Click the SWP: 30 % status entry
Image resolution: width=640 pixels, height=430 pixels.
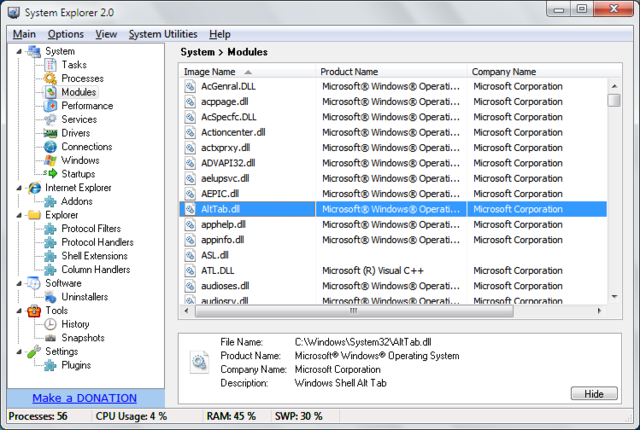298,417
